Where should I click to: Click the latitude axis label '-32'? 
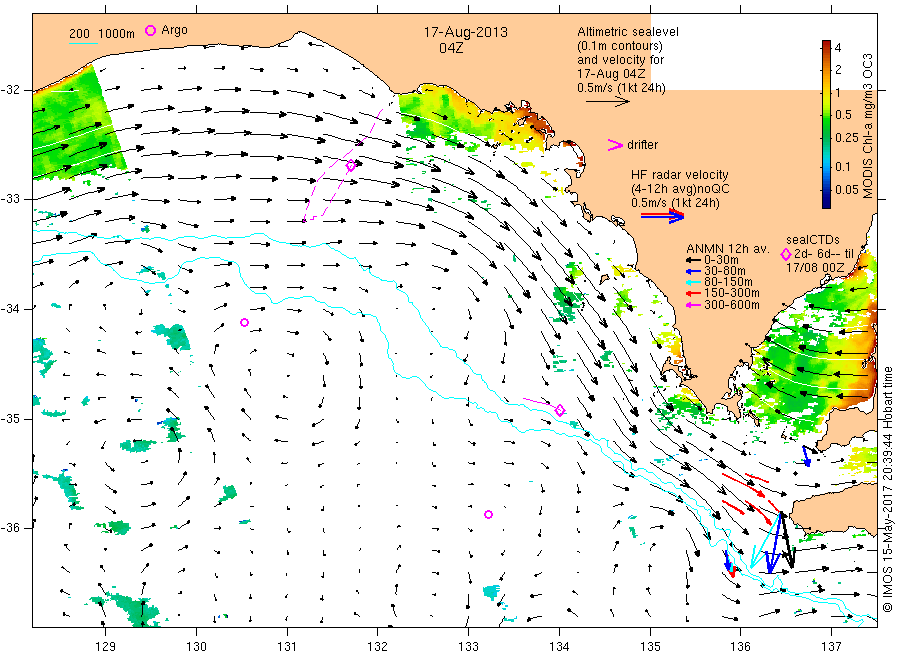pyautogui.click(x=10, y=90)
